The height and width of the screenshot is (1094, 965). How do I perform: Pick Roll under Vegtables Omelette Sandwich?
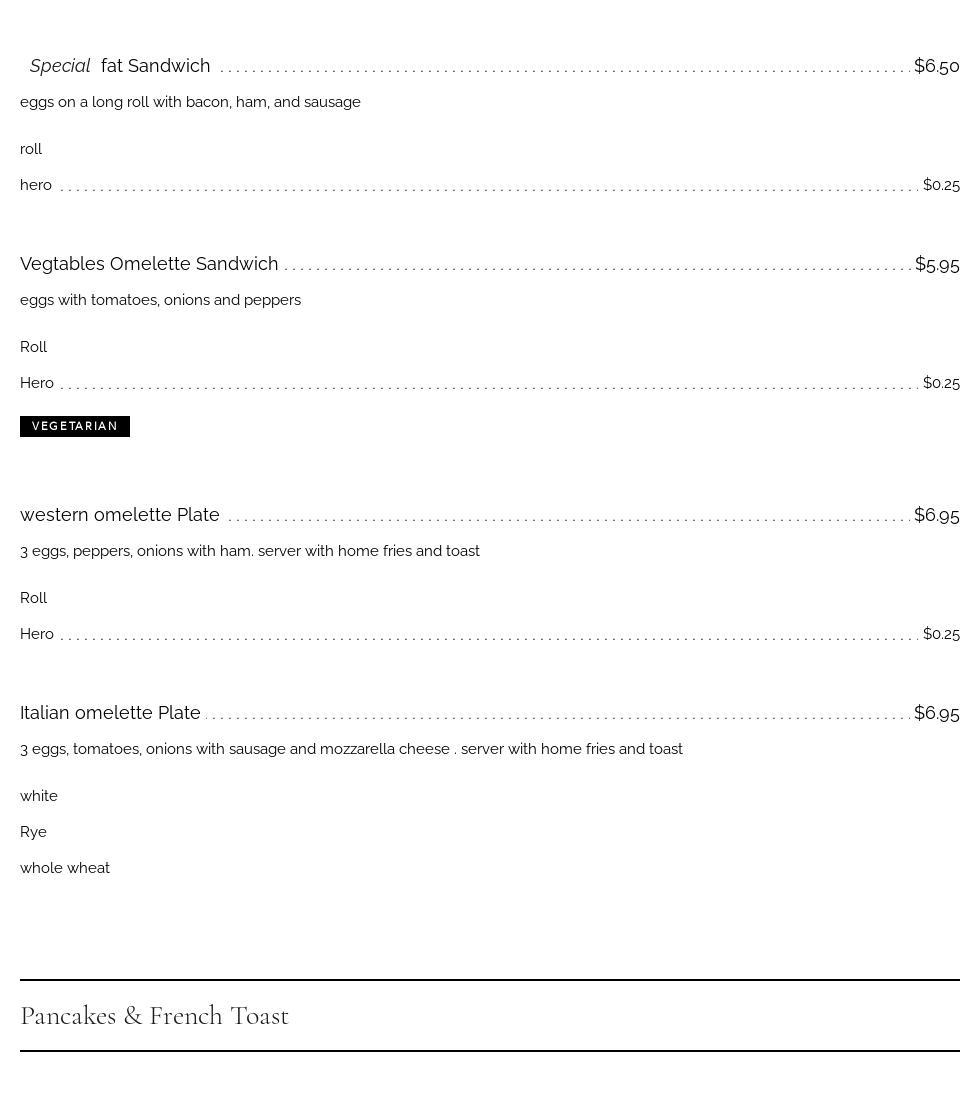click(x=33, y=347)
